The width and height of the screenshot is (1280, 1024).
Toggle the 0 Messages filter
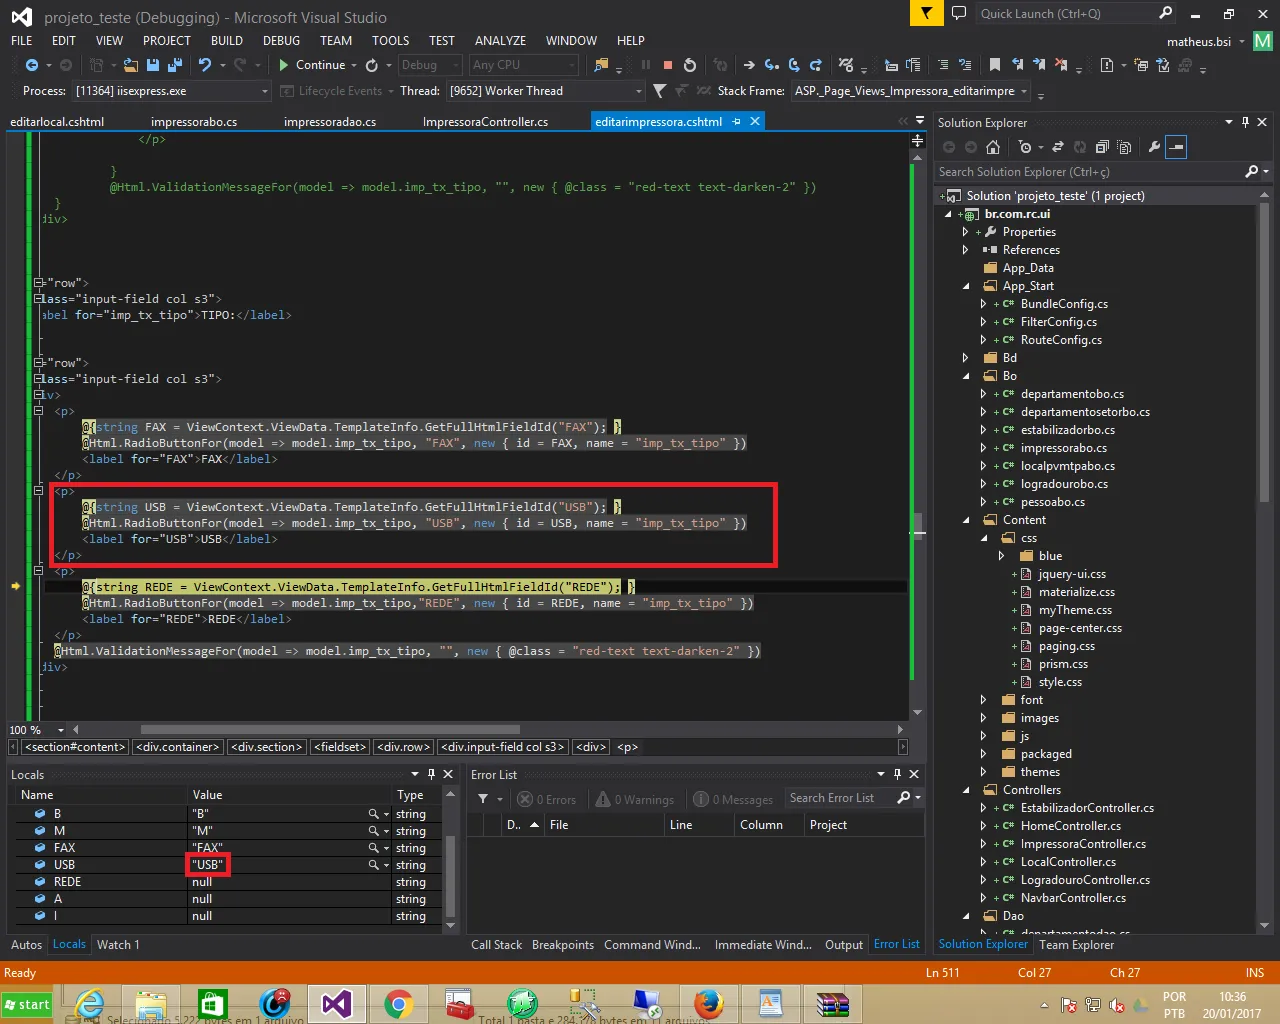coord(733,799)
